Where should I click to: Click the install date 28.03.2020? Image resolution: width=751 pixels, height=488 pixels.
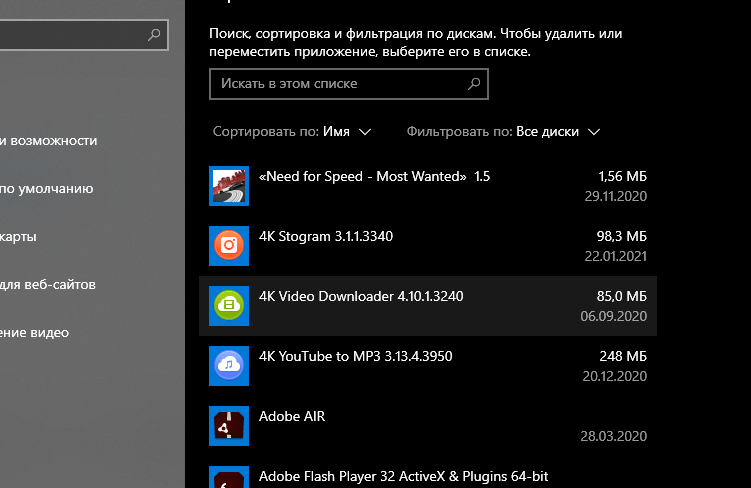(614, 436)
